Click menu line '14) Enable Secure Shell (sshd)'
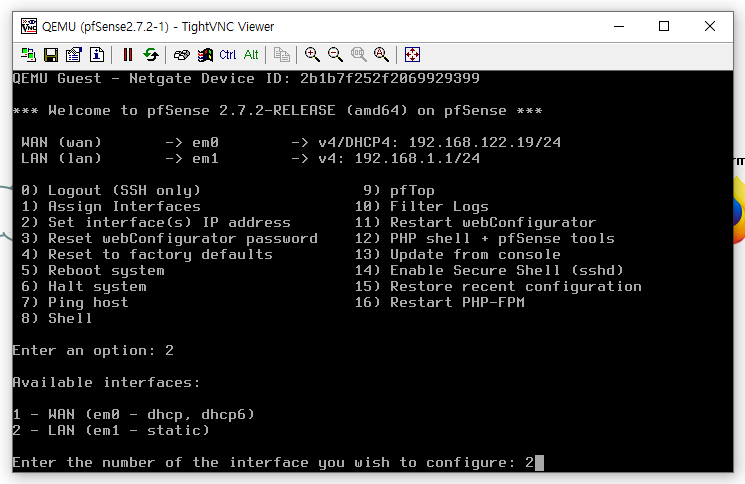The height and width of the screenshot is (484, 745). click(489, 271)
